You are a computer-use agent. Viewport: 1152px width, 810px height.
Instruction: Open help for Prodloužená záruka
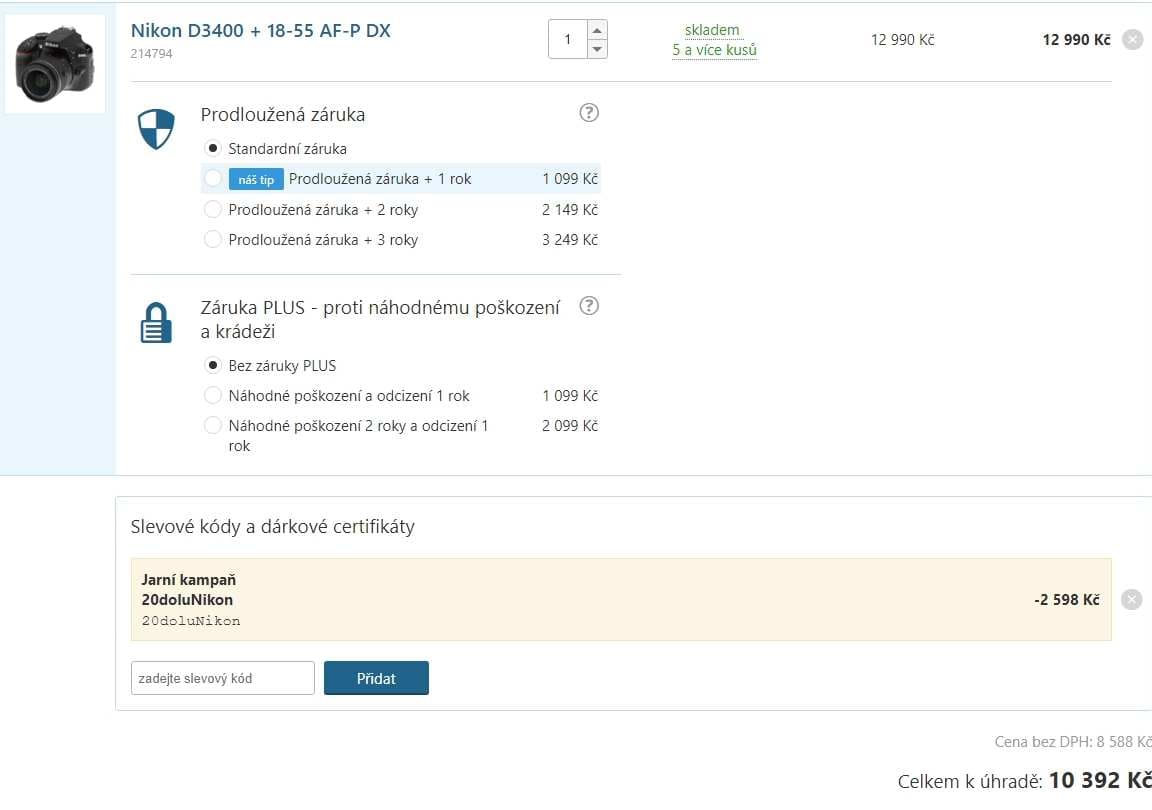[x=588, y=112]
